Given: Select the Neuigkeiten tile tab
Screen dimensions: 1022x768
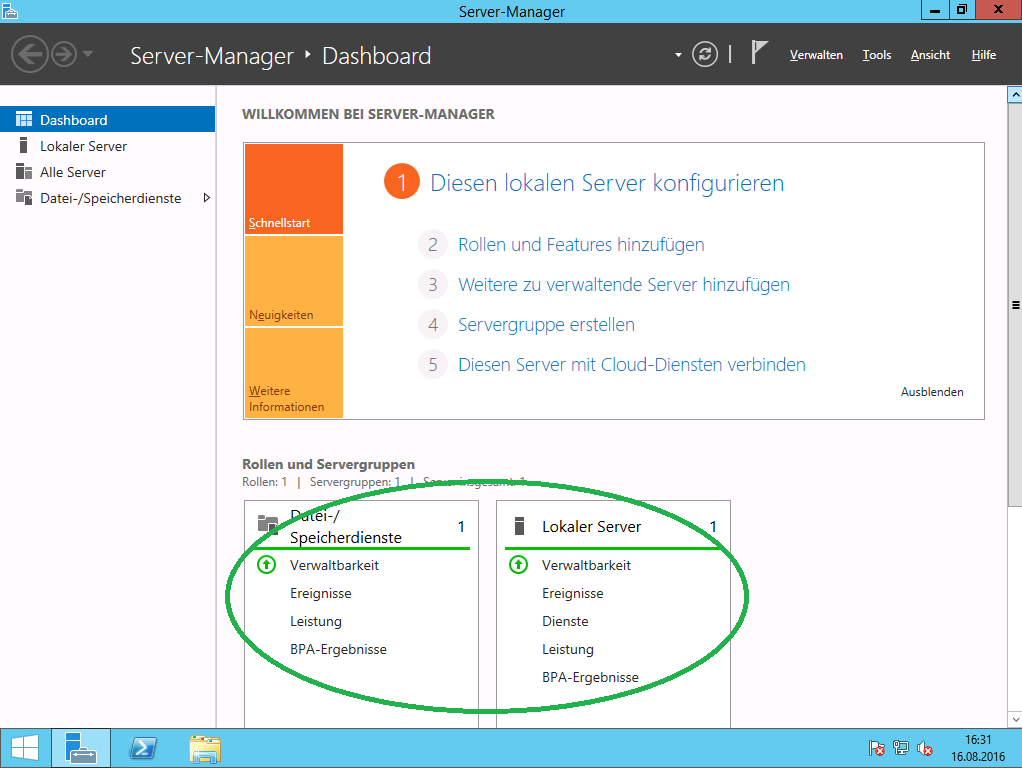Looking at the screenshot, I should click(293, 281).
